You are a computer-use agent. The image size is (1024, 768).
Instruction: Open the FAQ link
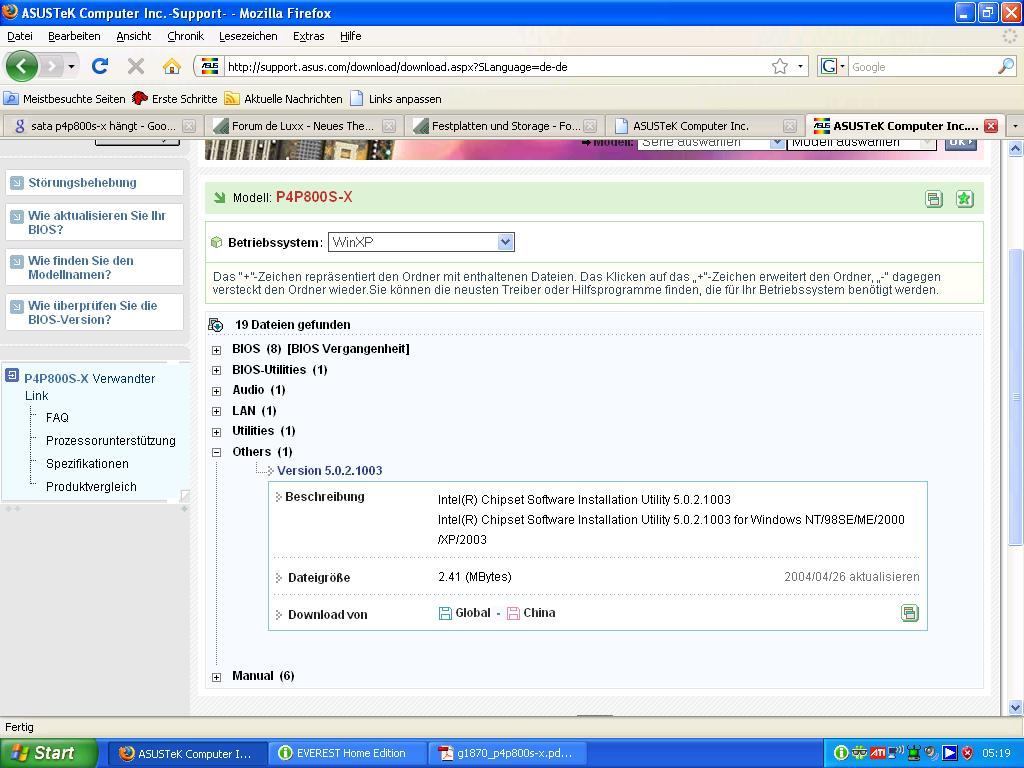tap(57, 417)
